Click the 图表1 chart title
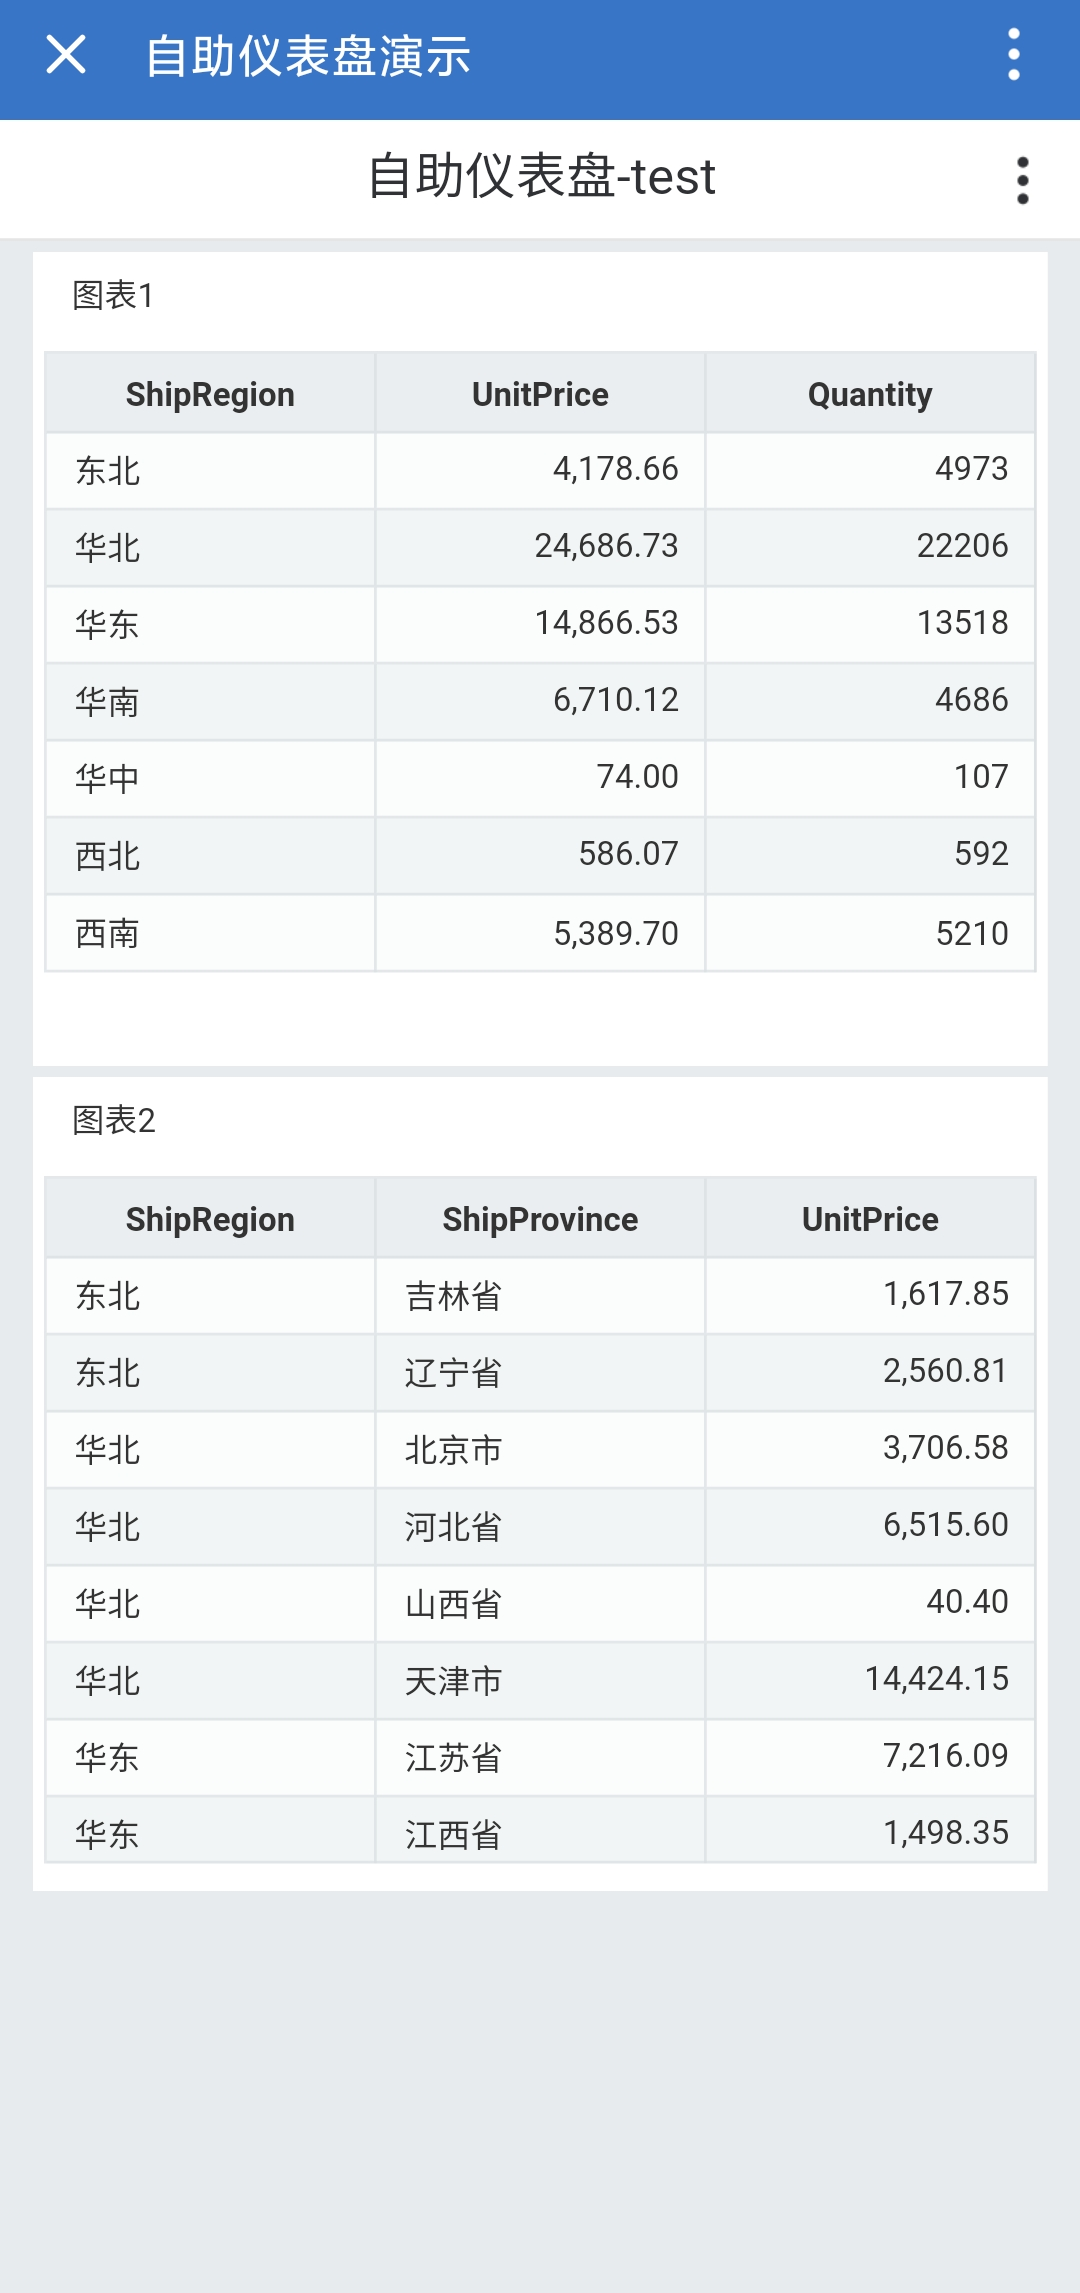The image size is (1080, 2293). (x=113, y=296)
